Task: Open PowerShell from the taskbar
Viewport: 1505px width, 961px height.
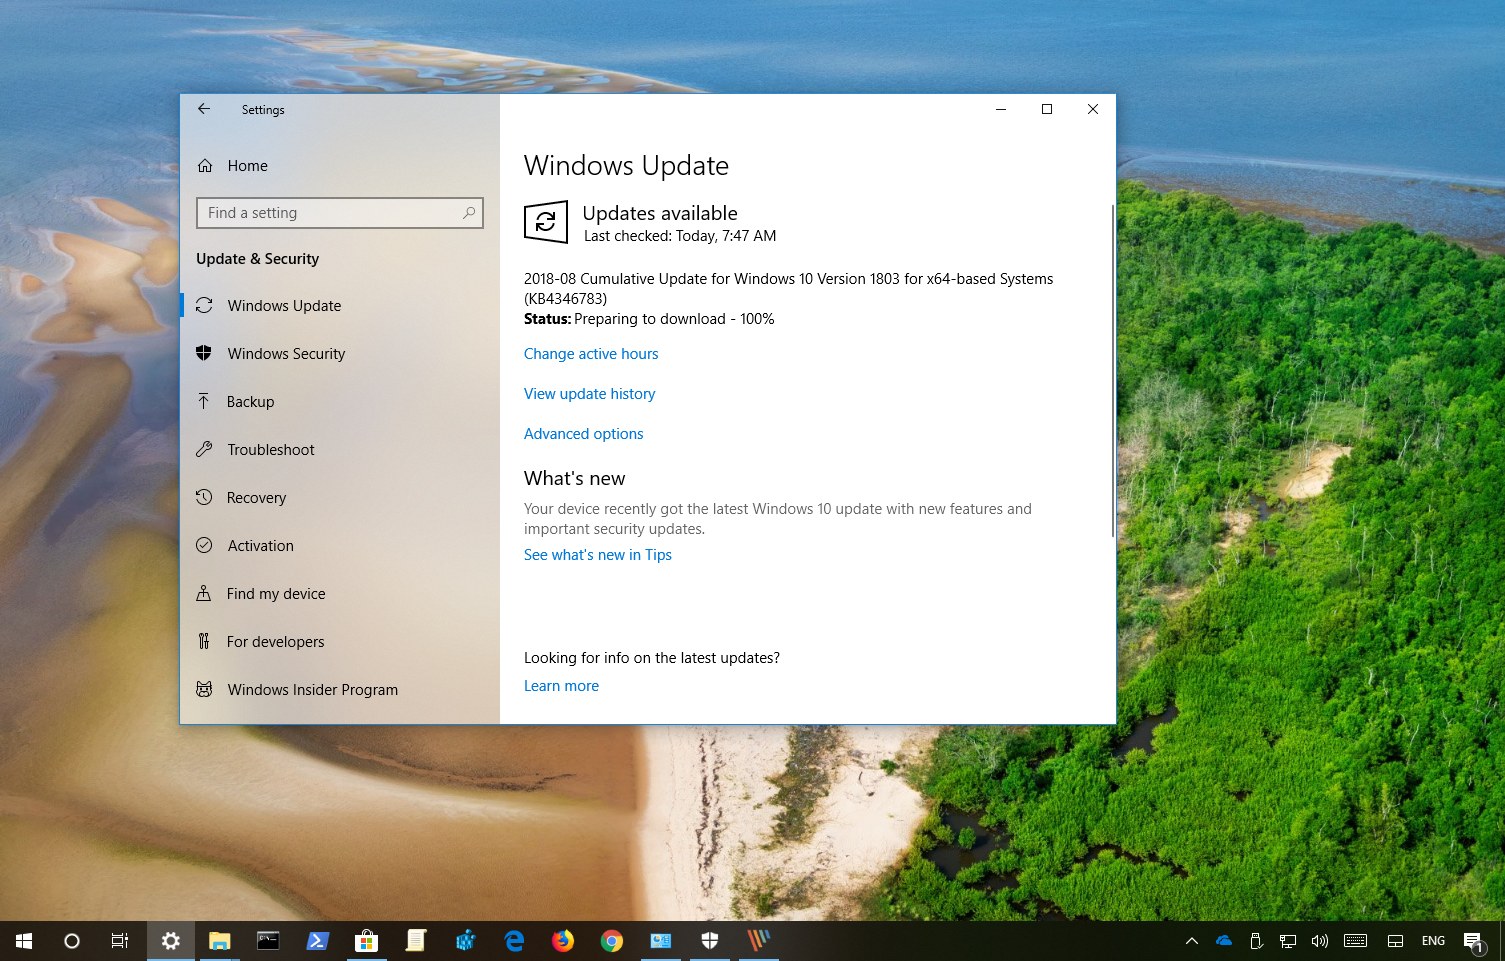Action: pos(317,940)
